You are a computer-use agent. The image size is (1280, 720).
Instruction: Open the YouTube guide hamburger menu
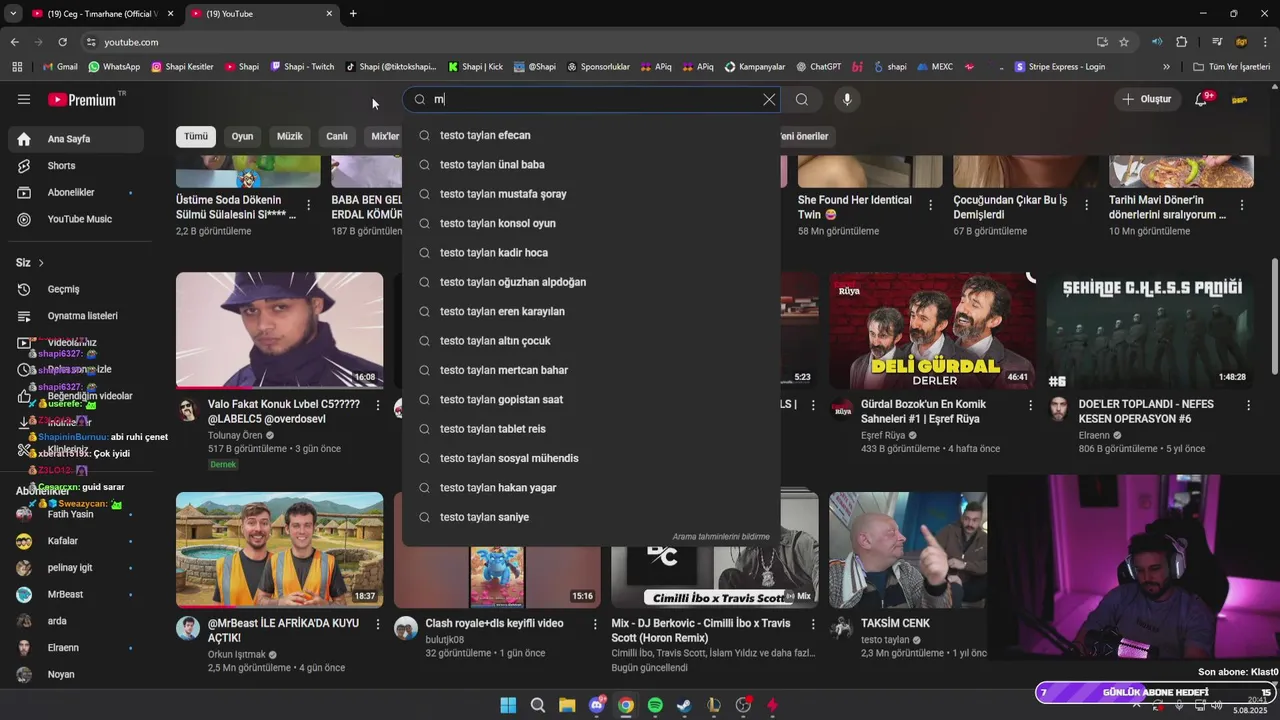[x=24, y=99]
